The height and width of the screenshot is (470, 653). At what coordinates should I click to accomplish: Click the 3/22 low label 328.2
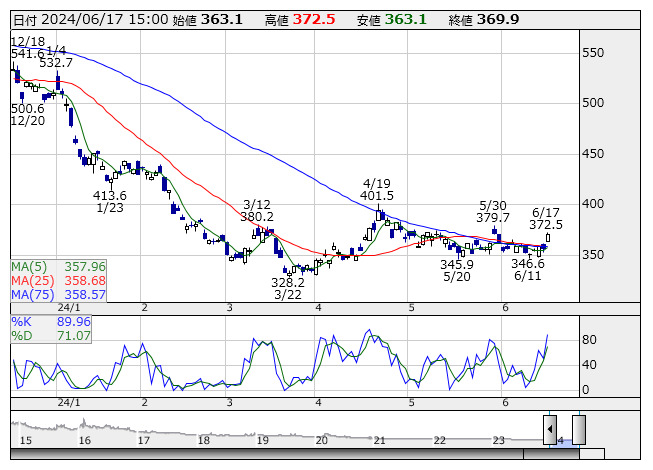click(288, 283)
